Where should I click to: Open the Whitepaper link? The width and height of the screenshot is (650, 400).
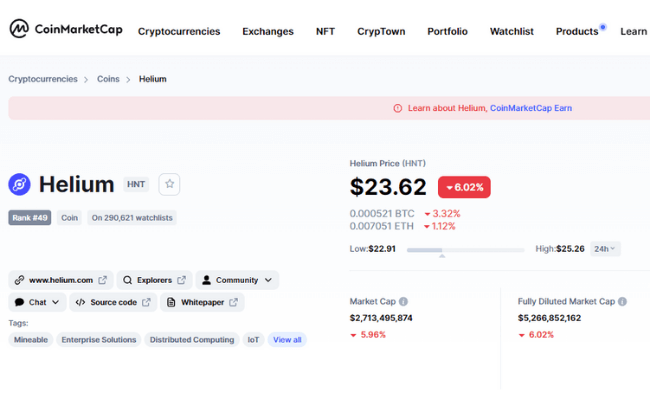point(202,302)
